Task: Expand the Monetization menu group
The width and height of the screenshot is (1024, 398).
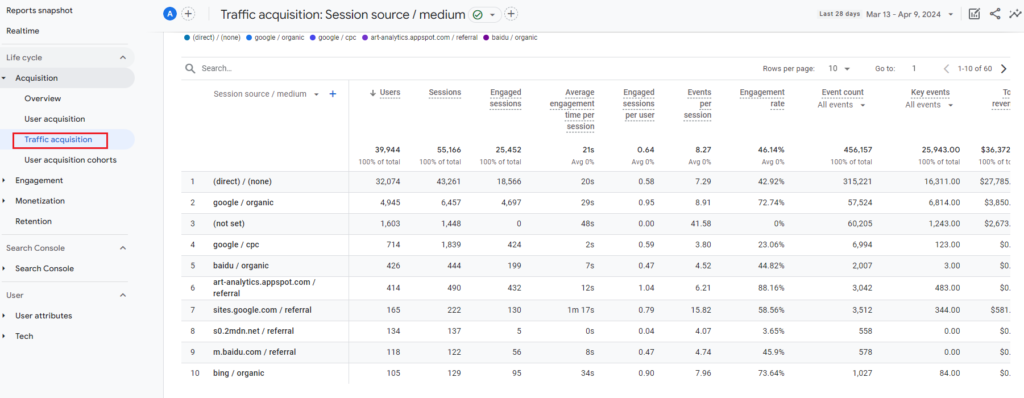Action: [4, 201]
